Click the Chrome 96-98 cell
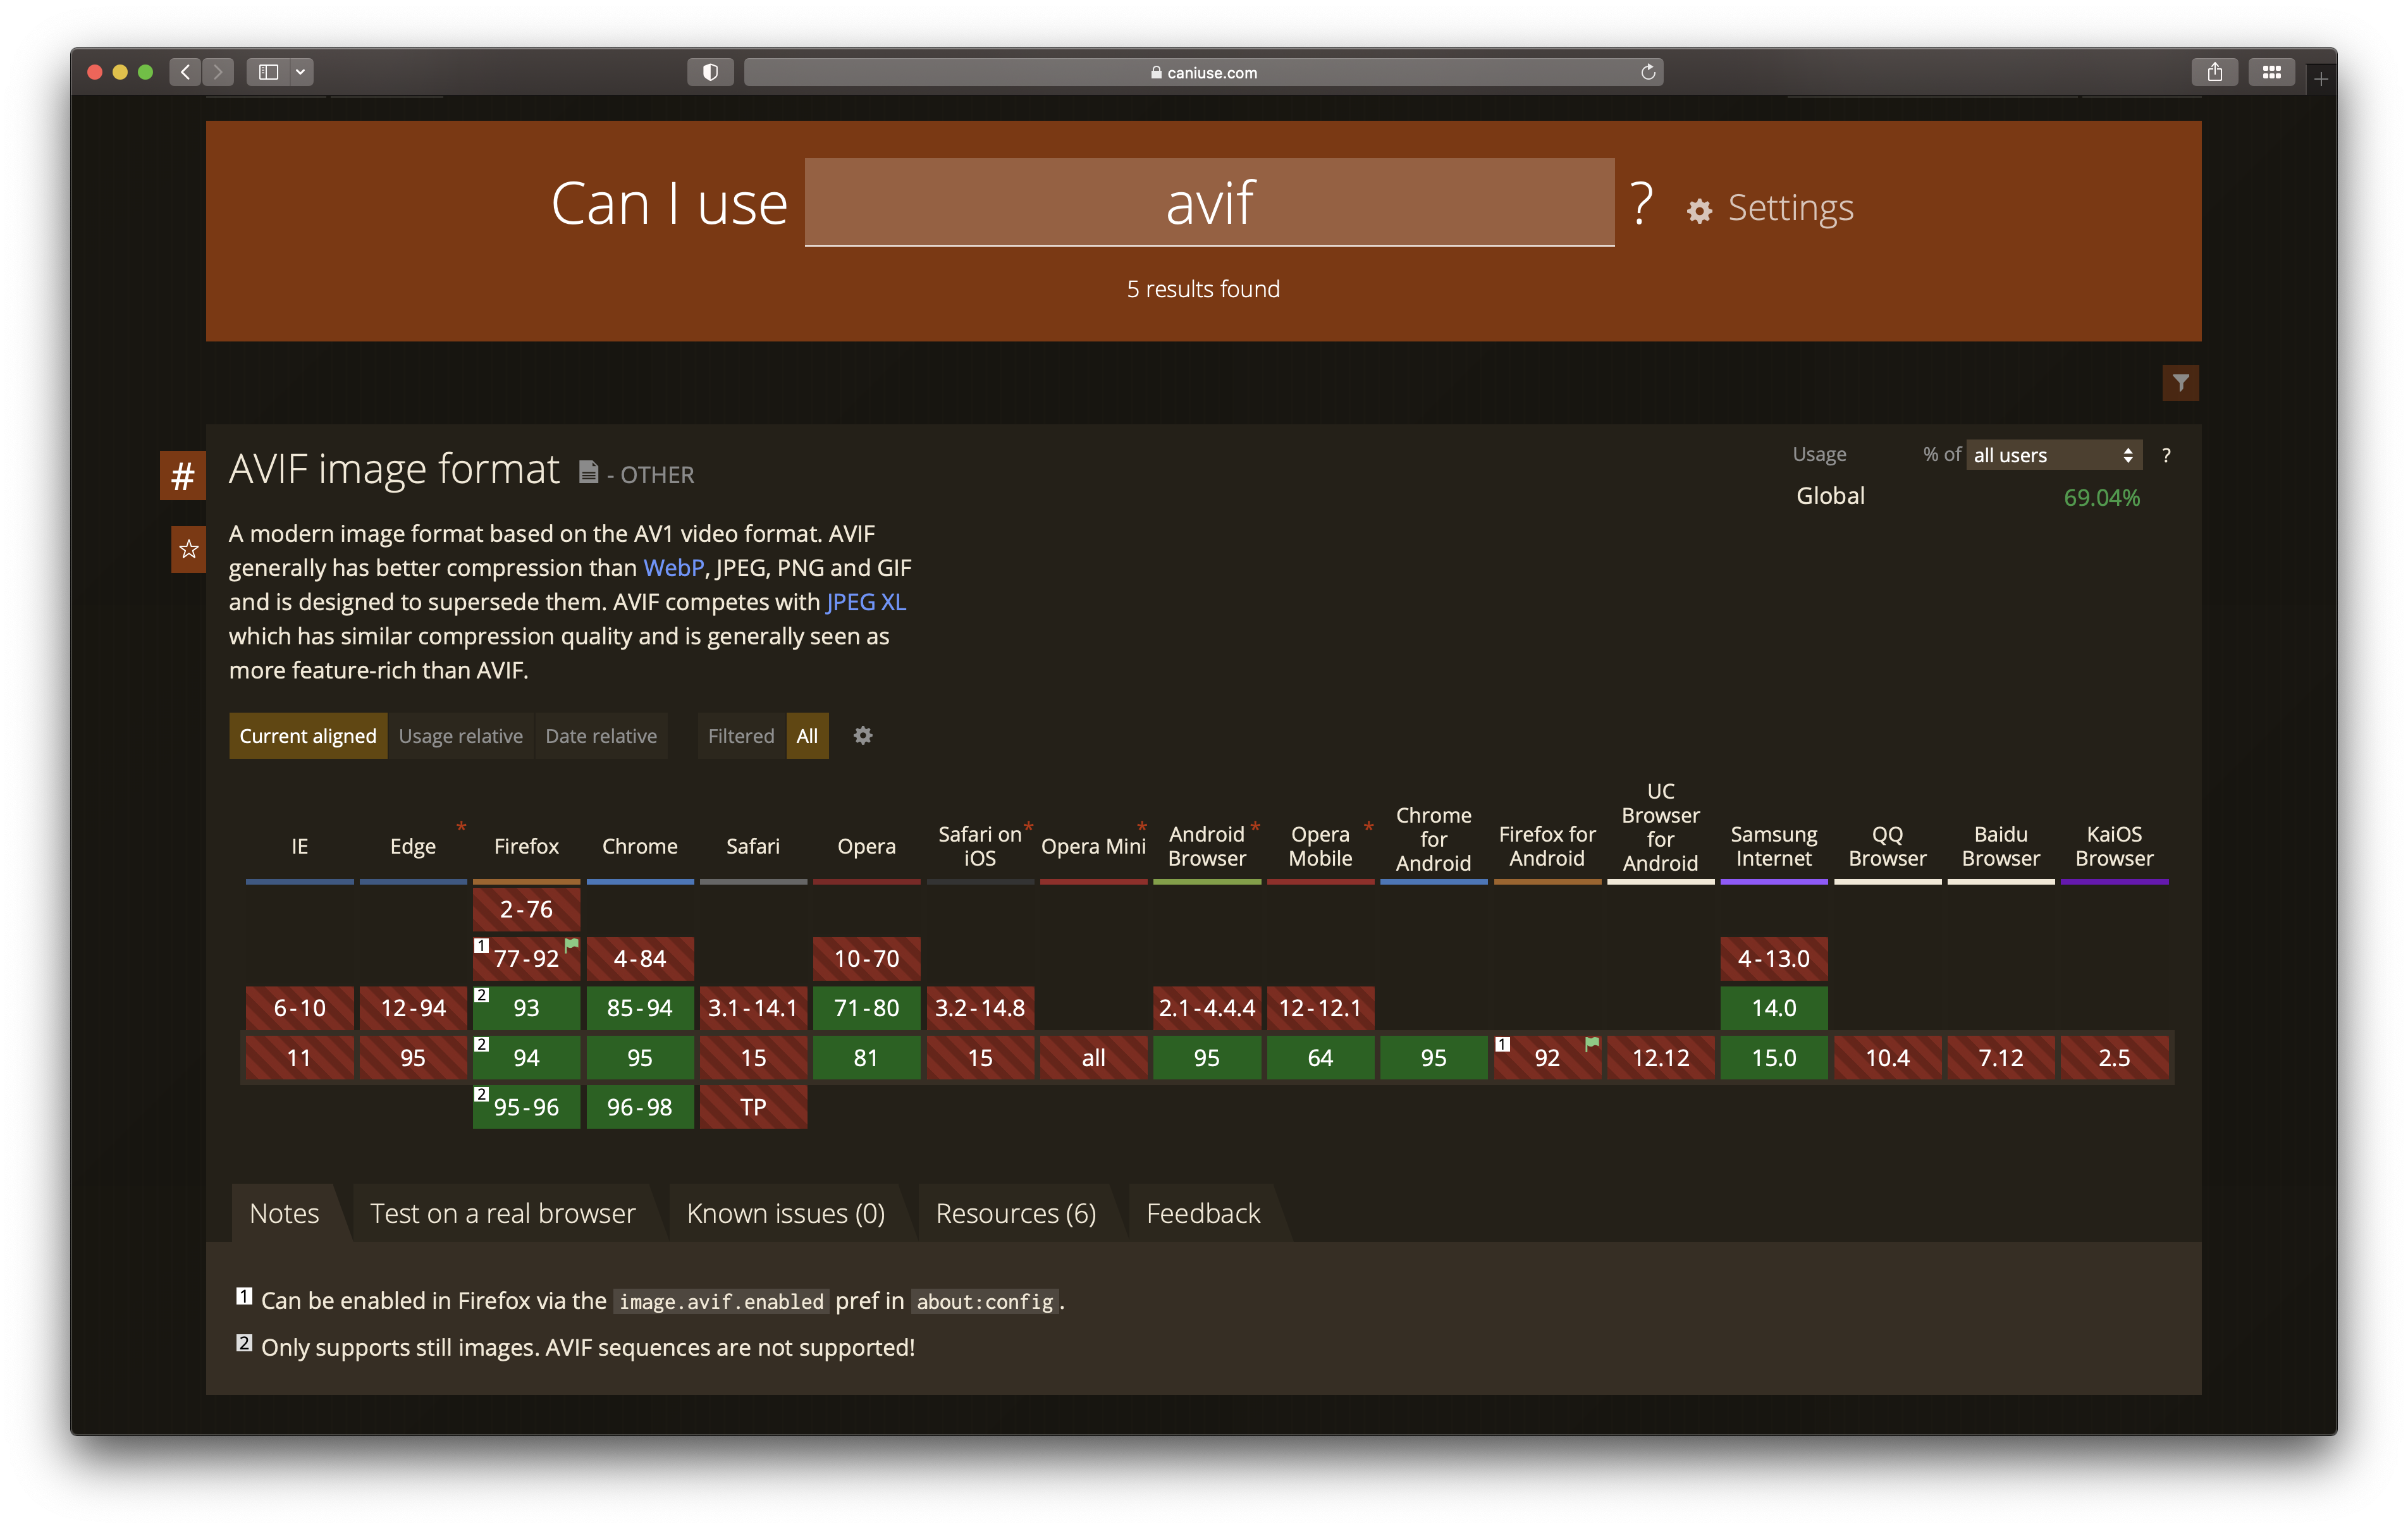 pos(640,1107)
